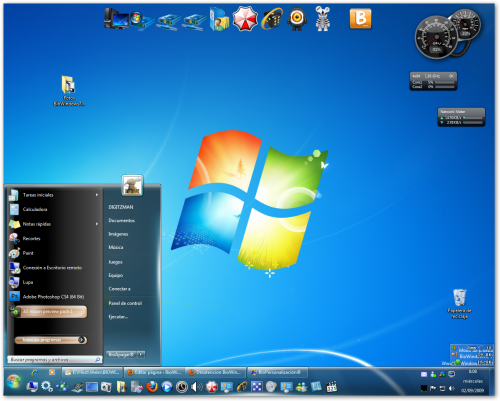
Task: Expand Todos los programas list
Action: [x=51, y=340]
